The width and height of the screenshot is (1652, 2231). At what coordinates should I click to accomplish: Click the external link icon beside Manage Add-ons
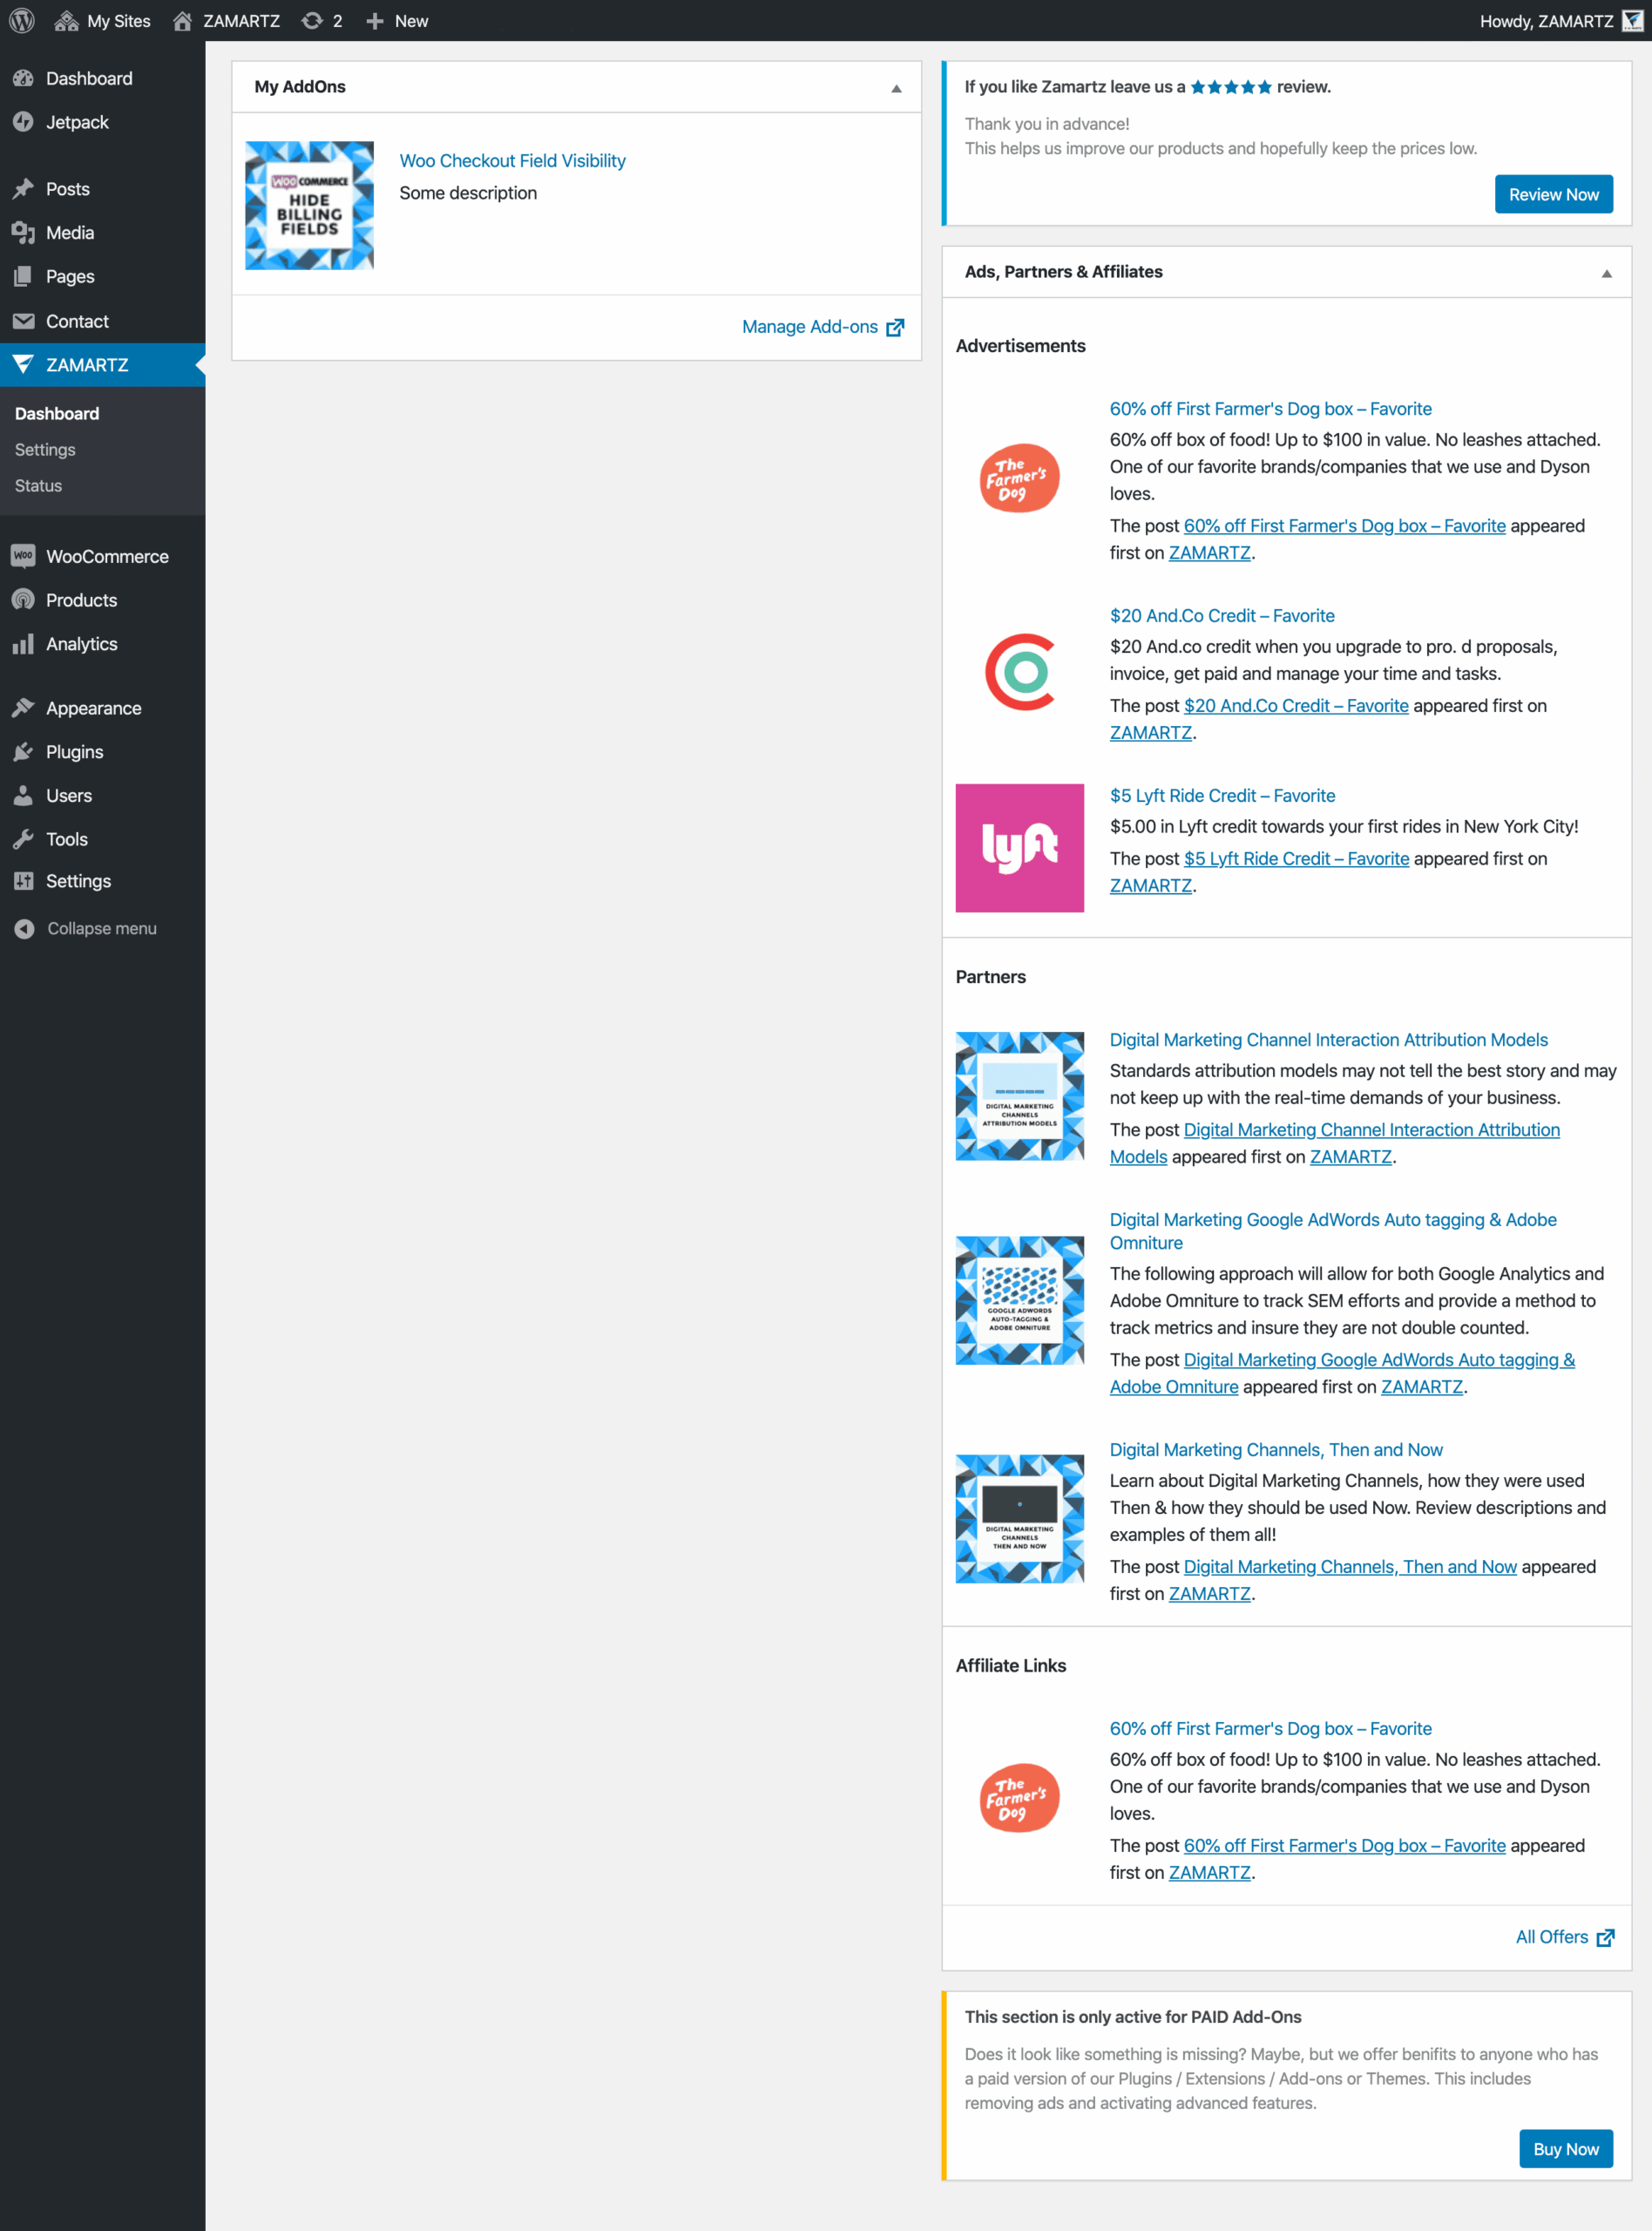[x=897, y=326]
